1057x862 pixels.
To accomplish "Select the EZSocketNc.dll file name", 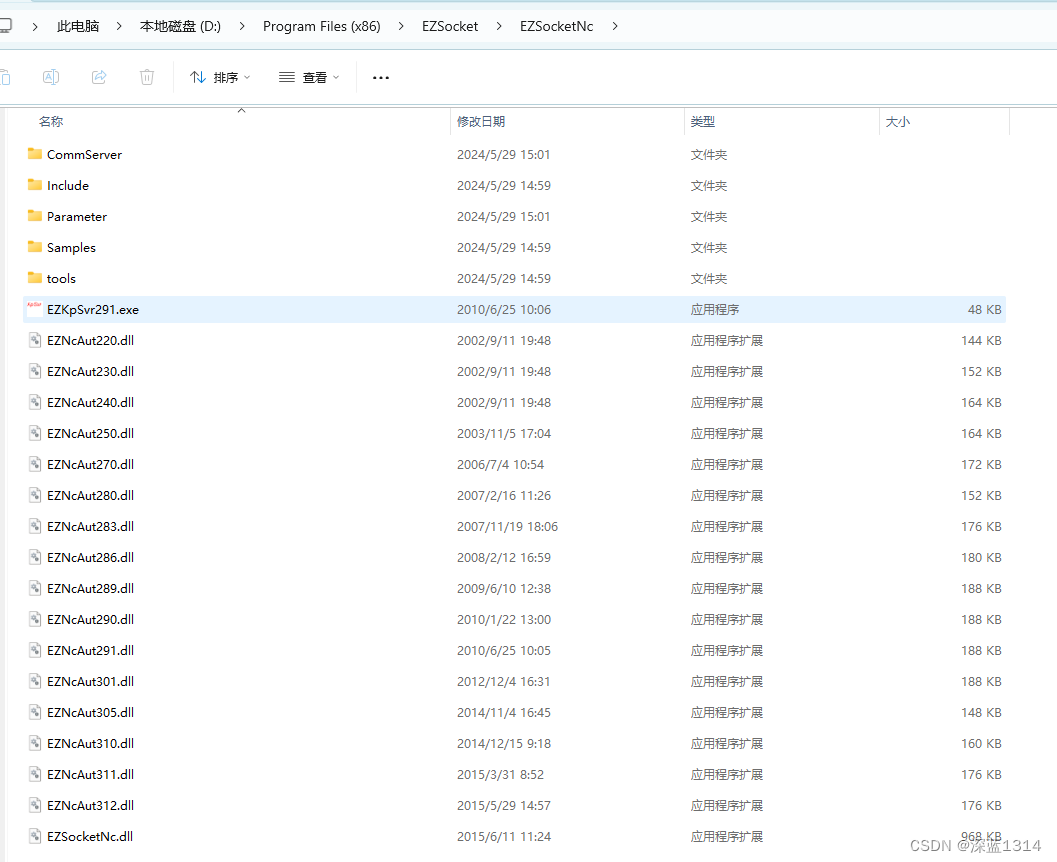I will click(90, 836).
